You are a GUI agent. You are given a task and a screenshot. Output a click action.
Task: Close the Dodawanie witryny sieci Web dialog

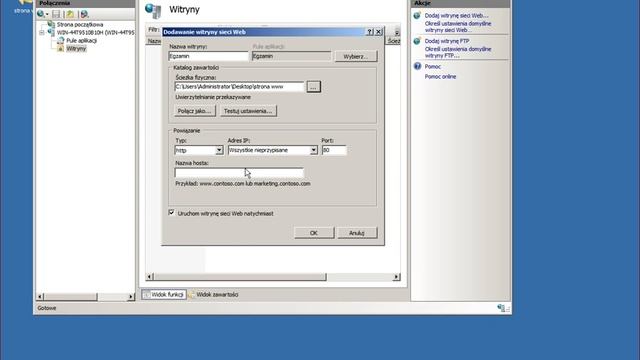click(379, 32)
